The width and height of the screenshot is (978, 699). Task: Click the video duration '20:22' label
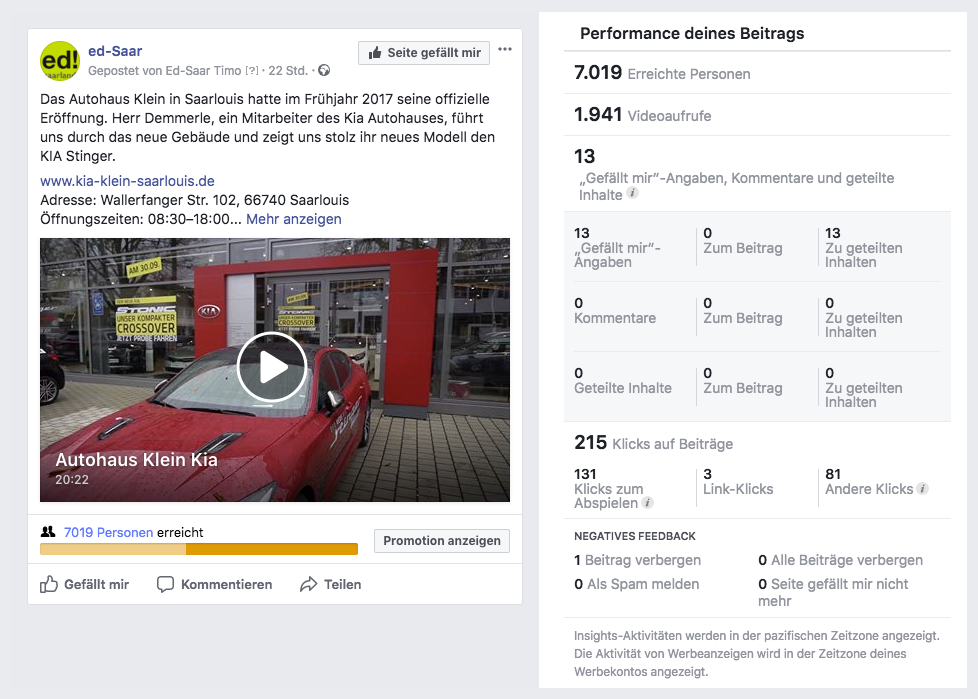72,480
